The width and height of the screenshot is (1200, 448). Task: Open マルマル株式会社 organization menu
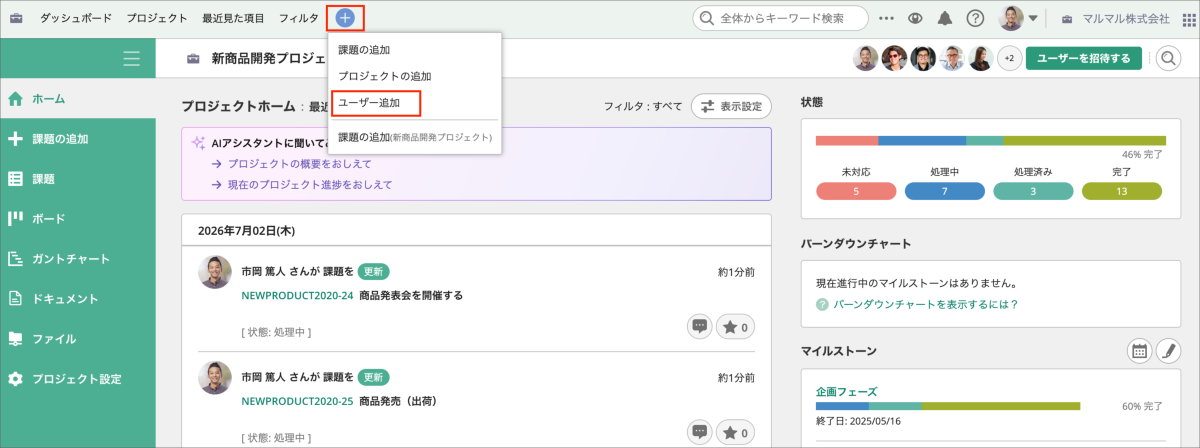tap(1116, 18)
